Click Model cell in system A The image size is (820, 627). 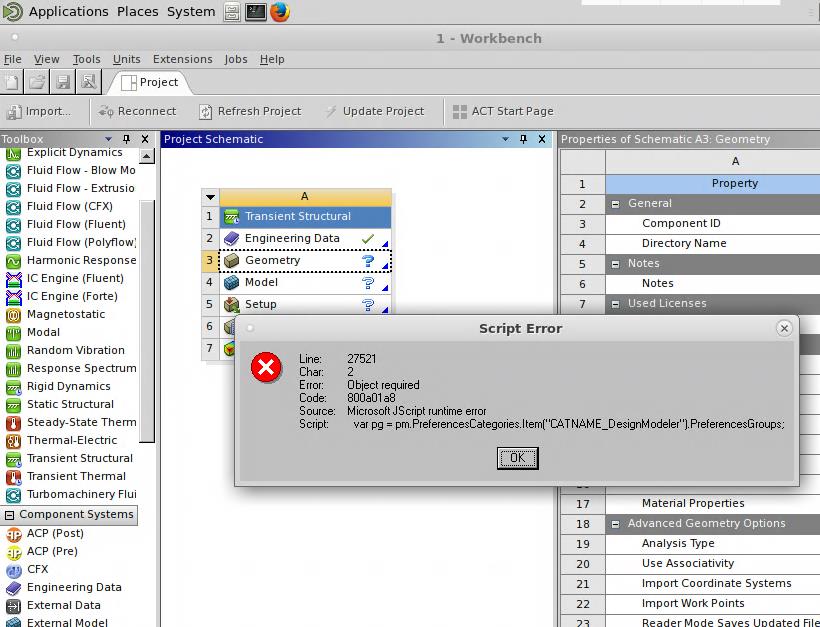[305, 282]
